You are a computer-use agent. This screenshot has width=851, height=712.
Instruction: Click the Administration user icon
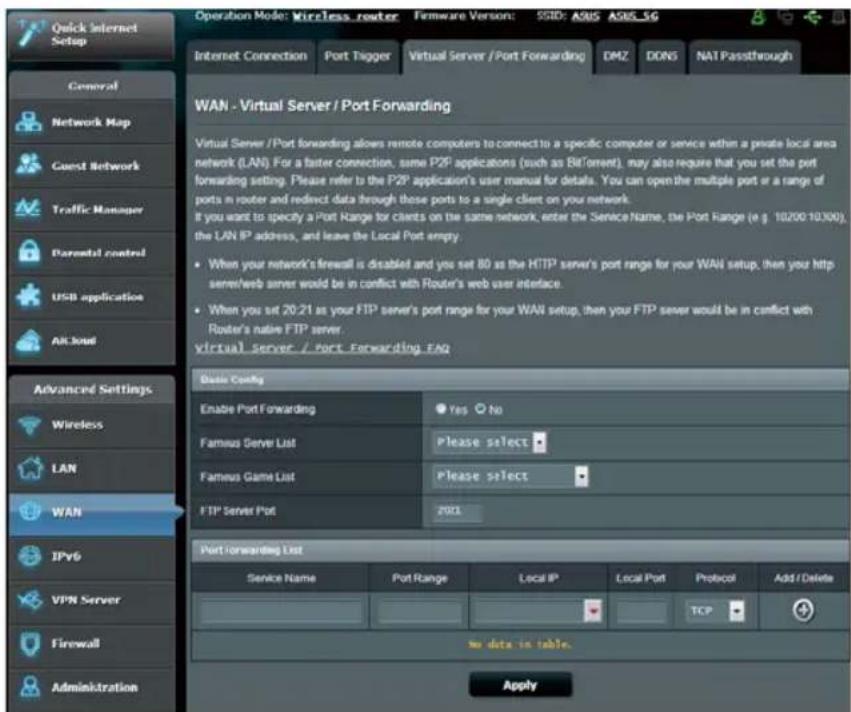click(29, 687)
